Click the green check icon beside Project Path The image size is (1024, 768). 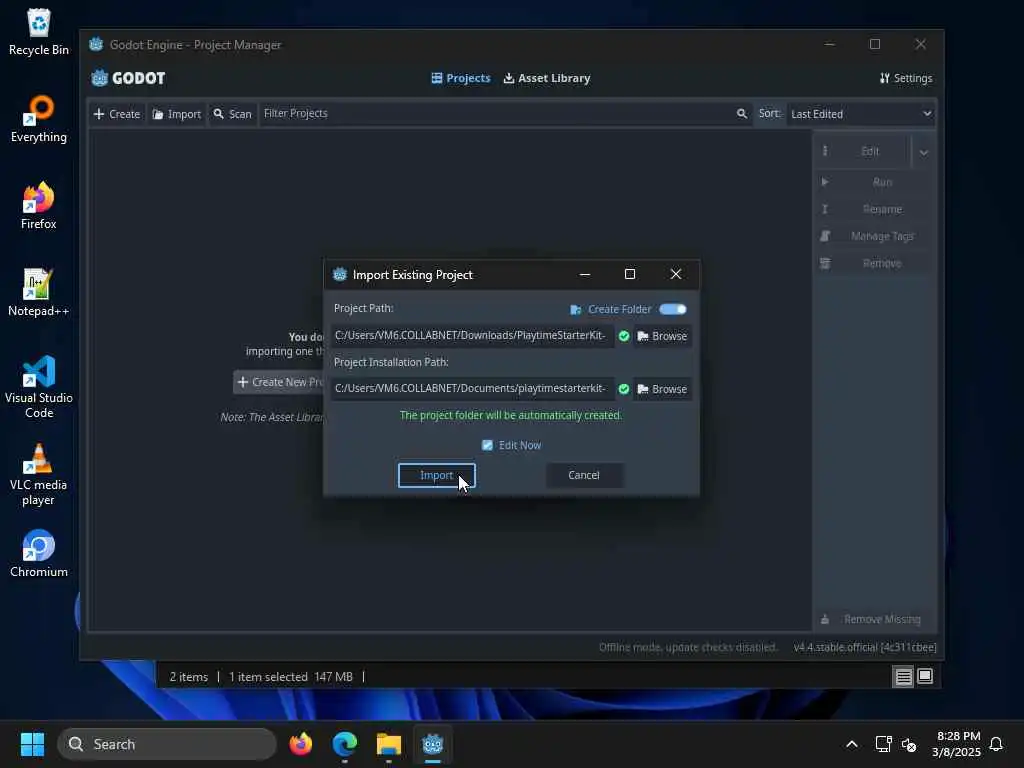pos(624,336)
